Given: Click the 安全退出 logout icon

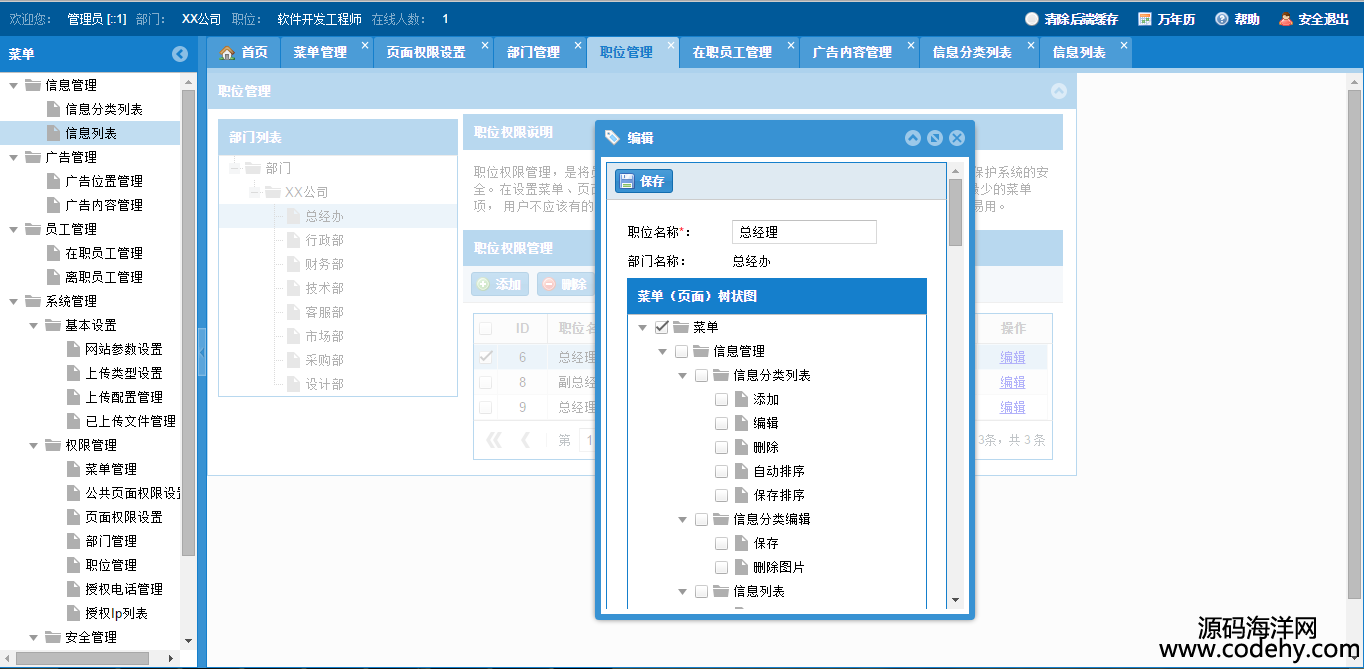Looking at the screenshot, I should point(1286,19).
